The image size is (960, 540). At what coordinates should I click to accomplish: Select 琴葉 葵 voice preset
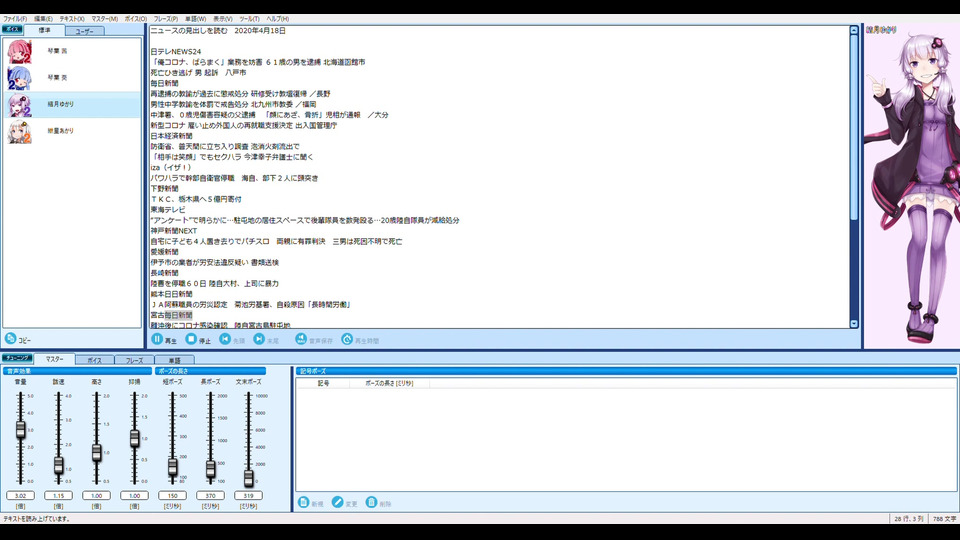point(72,78)
